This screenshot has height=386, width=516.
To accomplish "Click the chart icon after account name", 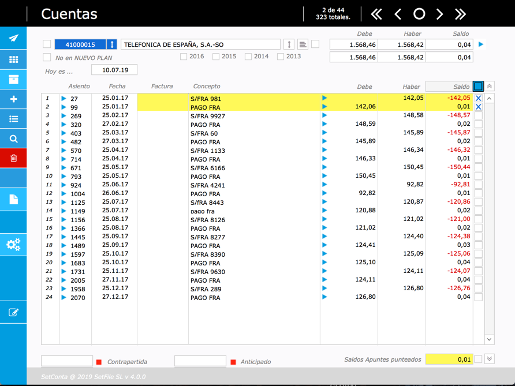I will [303, 44].
